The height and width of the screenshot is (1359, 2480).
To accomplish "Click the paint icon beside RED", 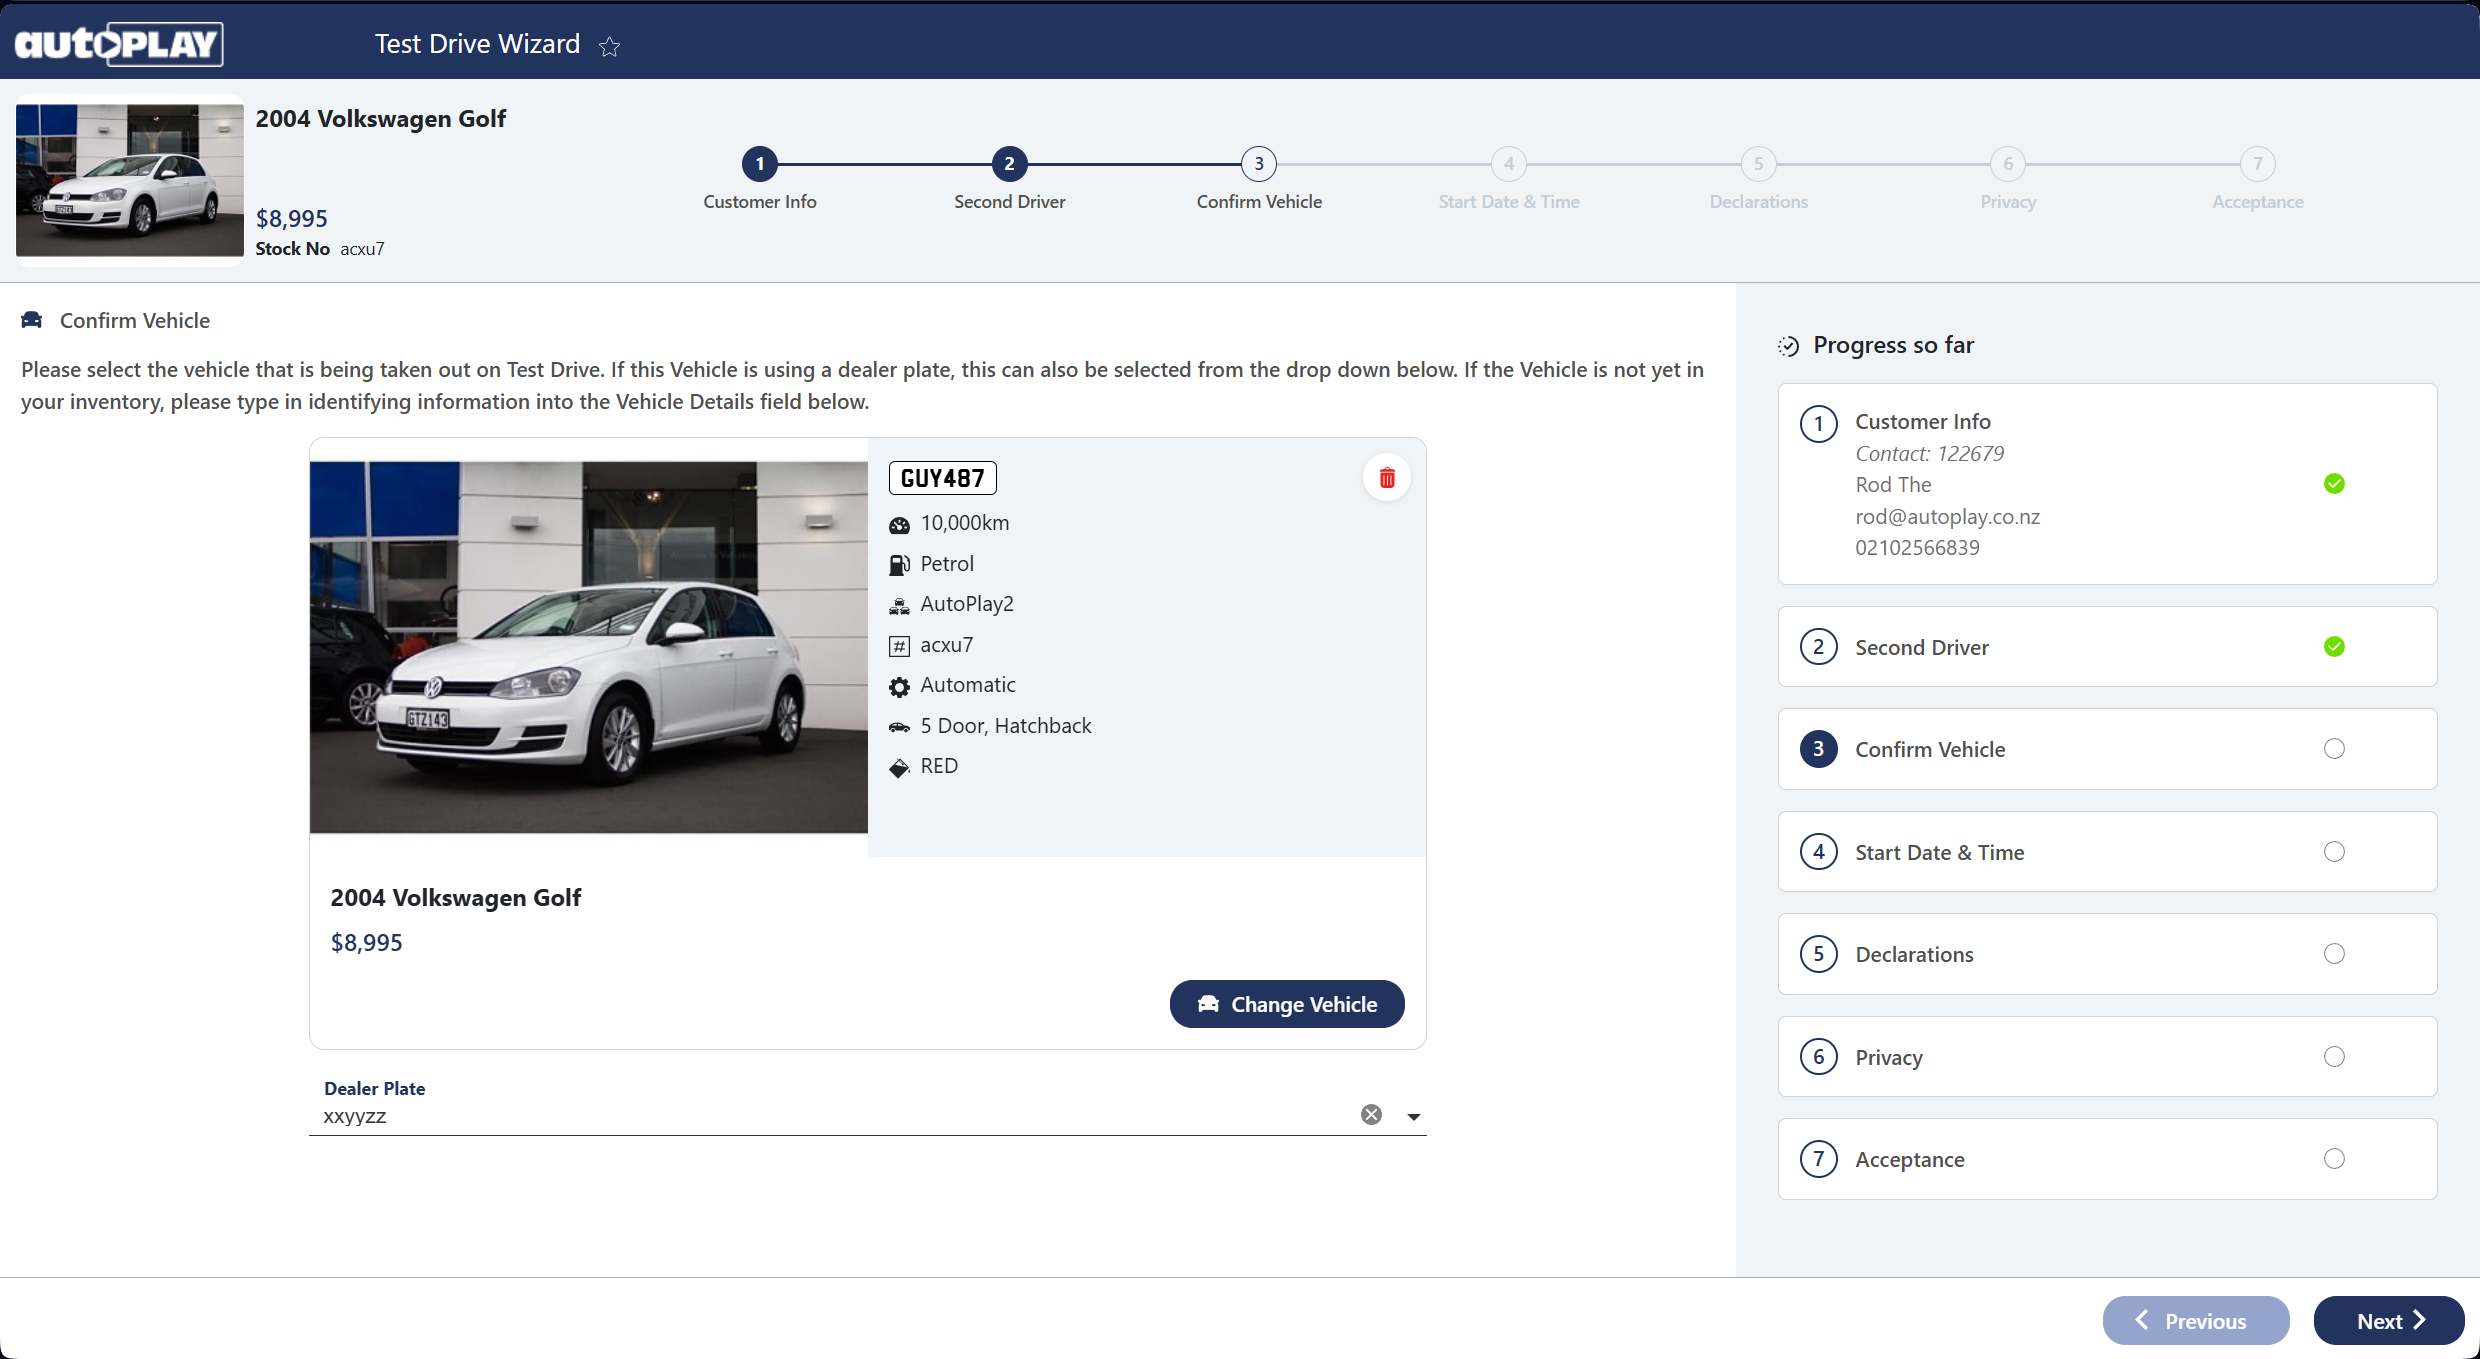I will 899,768.
